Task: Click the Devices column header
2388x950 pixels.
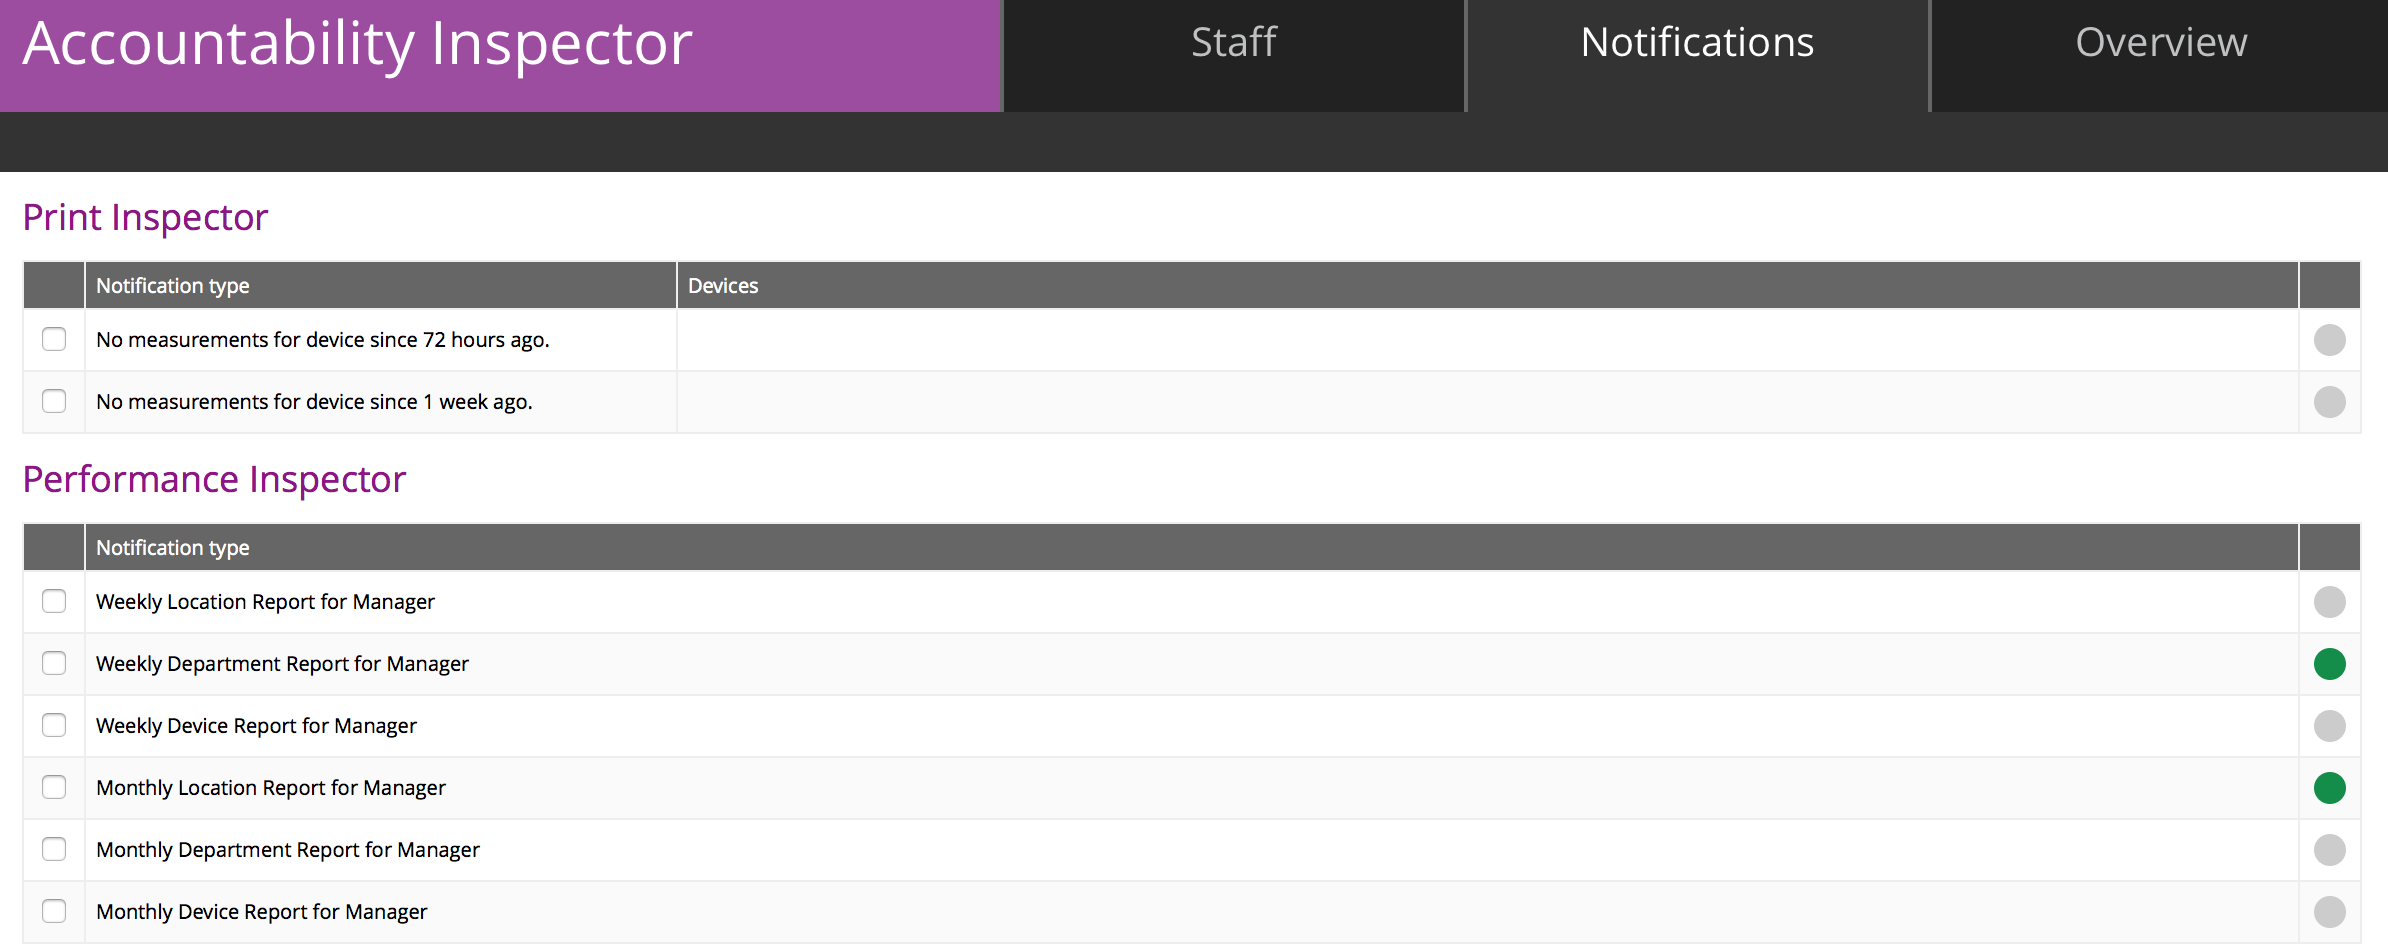Action: (1488, 286)
